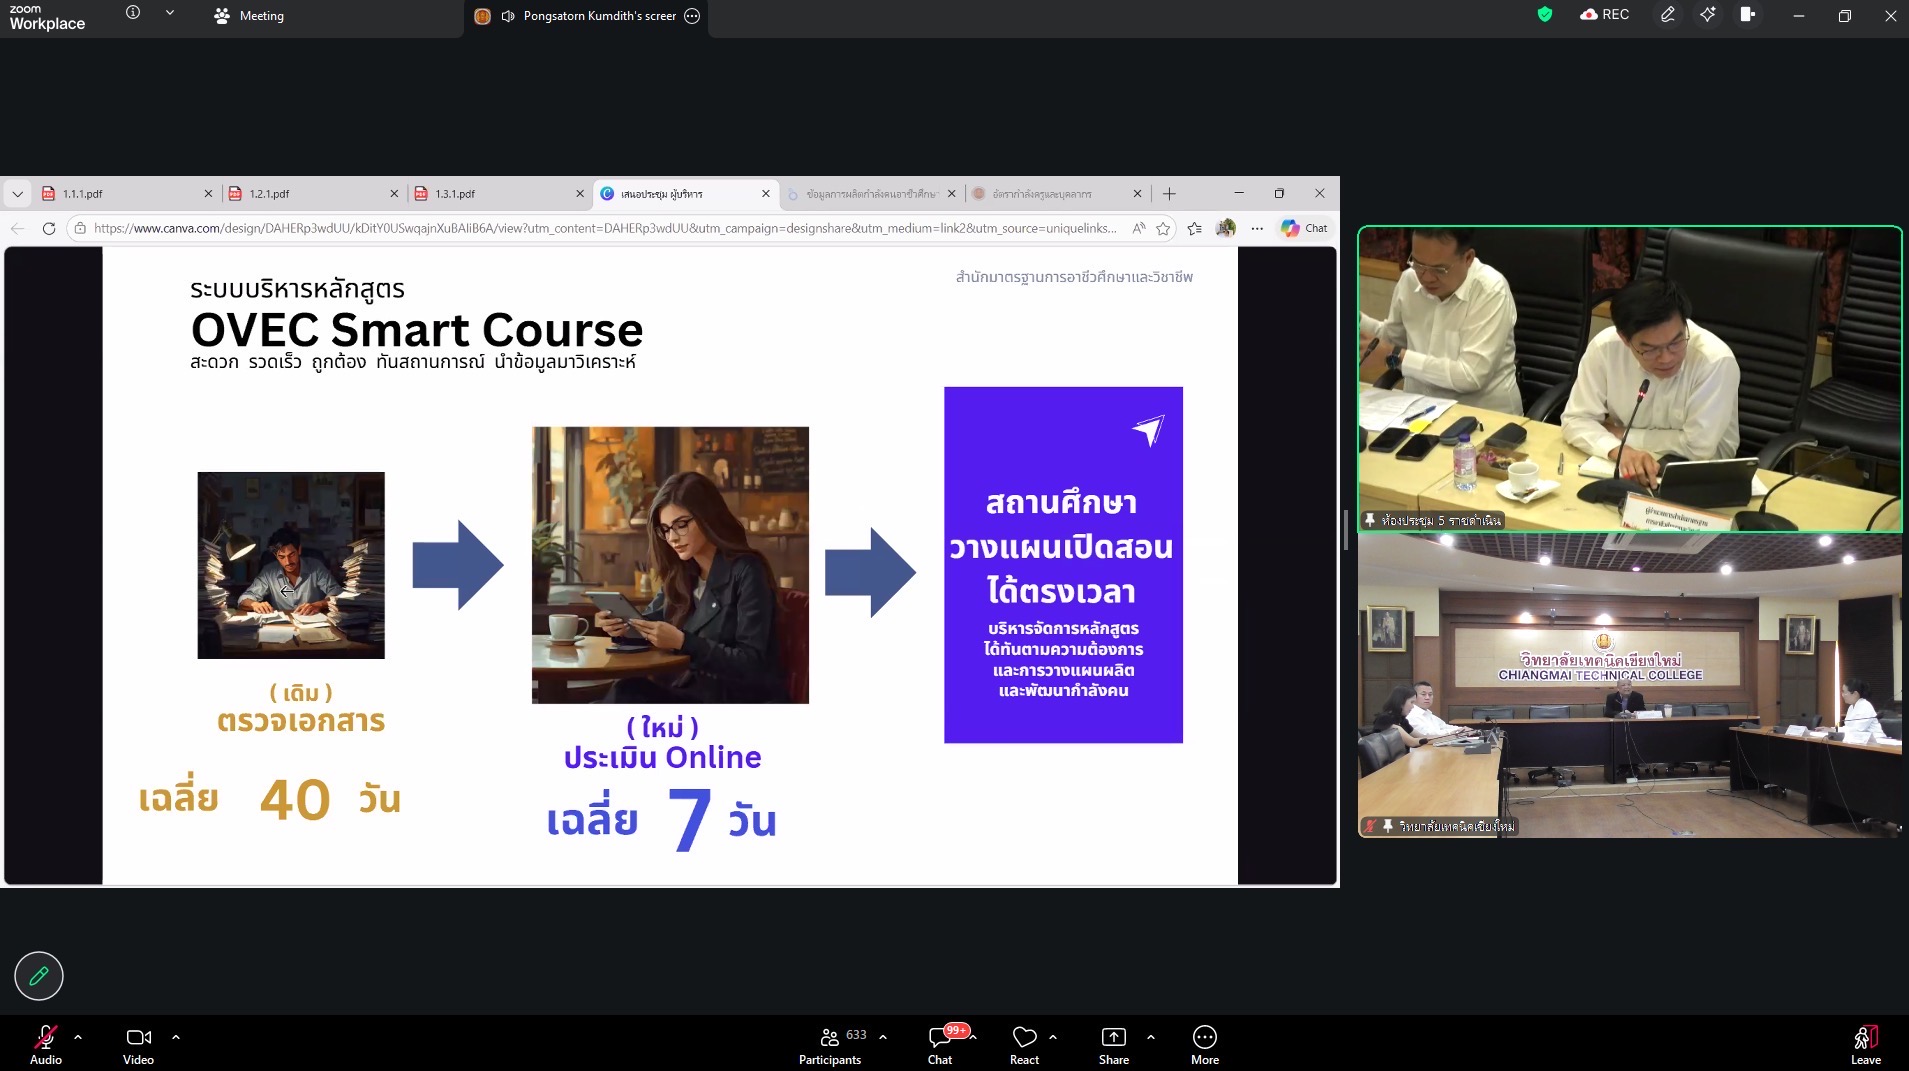Open the encryption shield icon info
The height and width of the screenshot is (1071, 1909).
(1545, 15)
